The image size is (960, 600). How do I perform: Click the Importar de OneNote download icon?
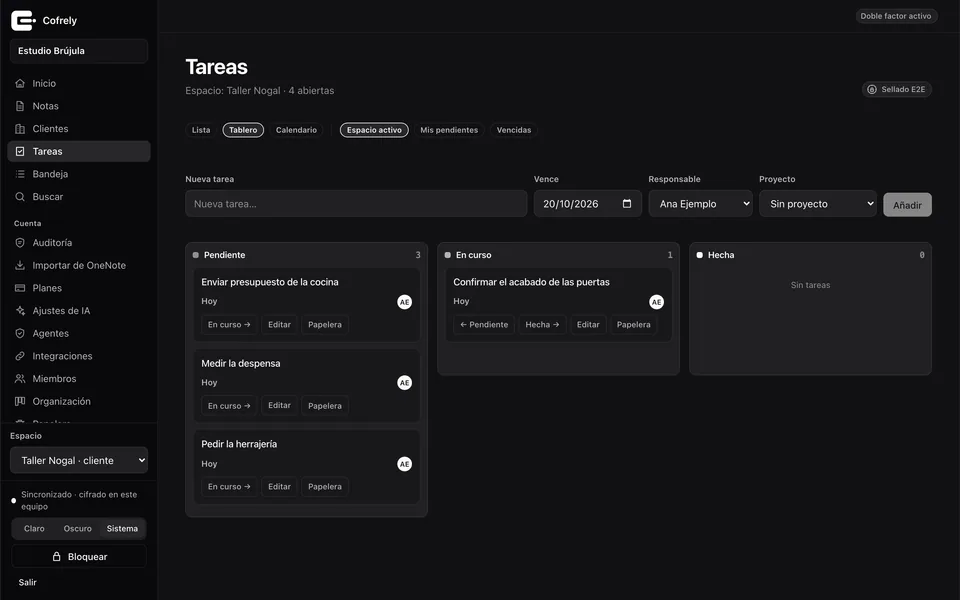[20, 265]
